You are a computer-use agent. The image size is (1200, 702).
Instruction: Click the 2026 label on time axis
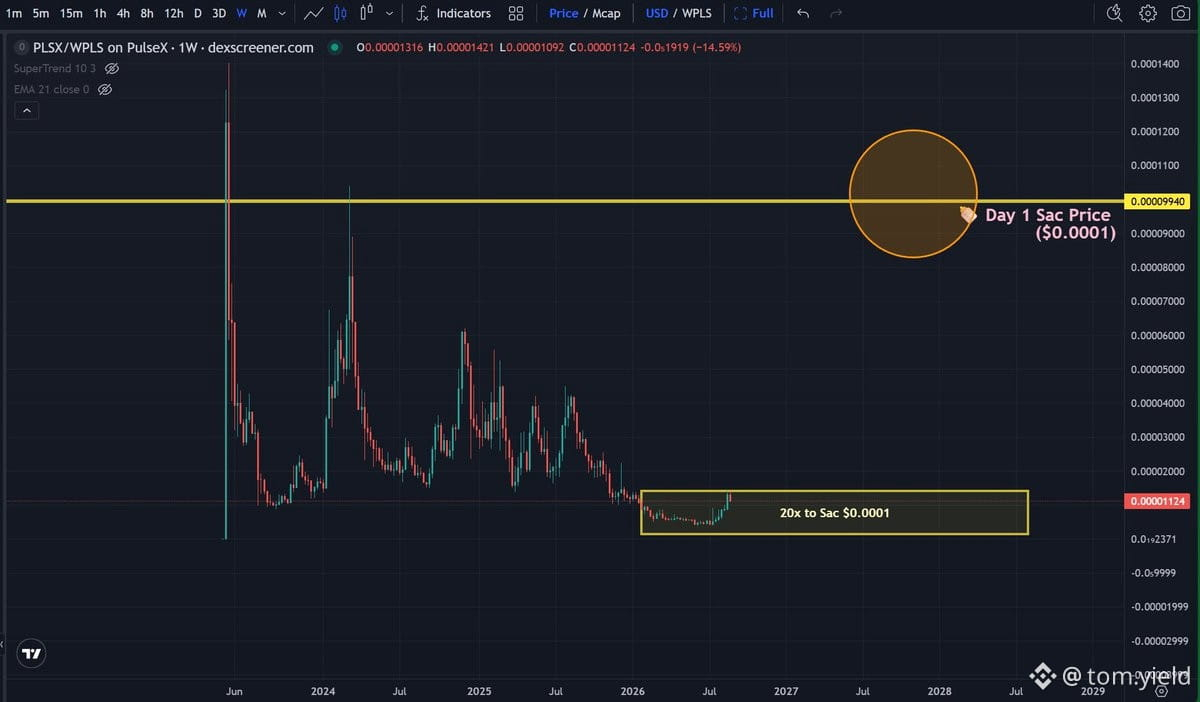point(633,691)
